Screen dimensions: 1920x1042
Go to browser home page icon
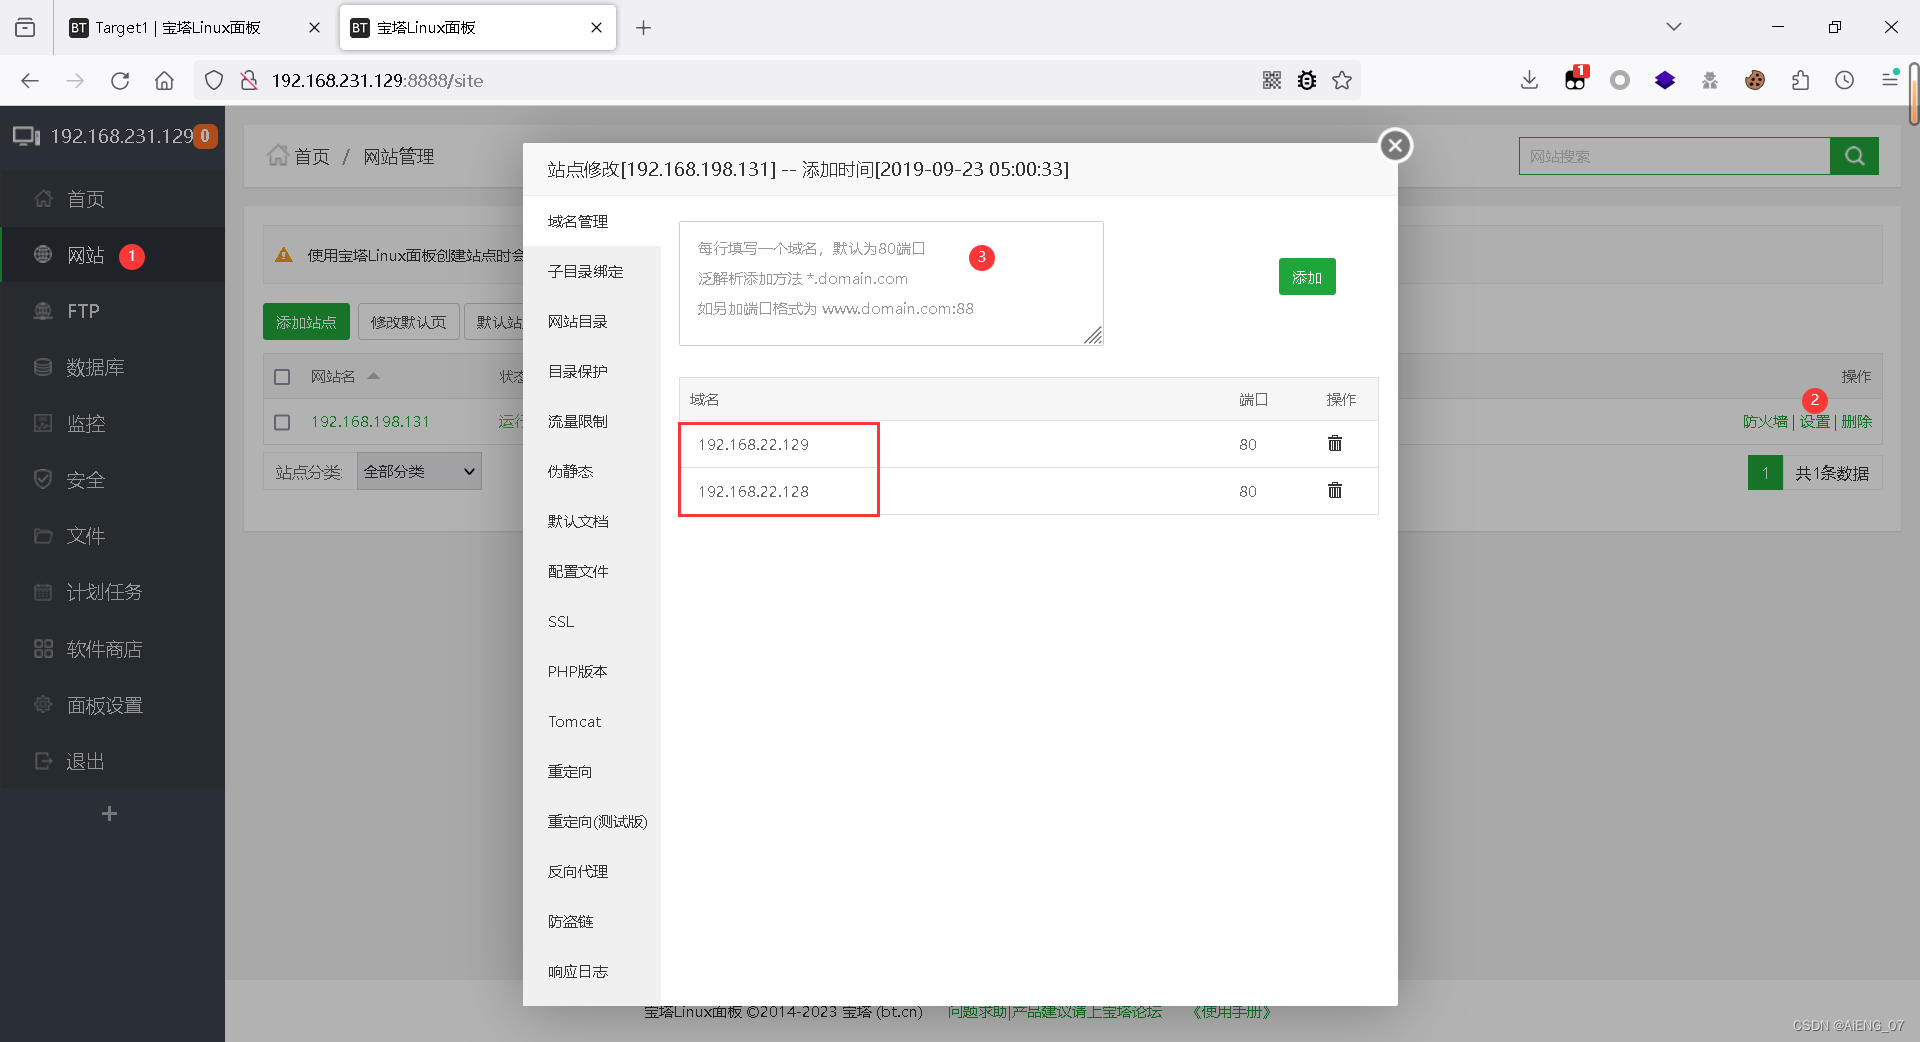pyautogui.click(x=165, y=81)
